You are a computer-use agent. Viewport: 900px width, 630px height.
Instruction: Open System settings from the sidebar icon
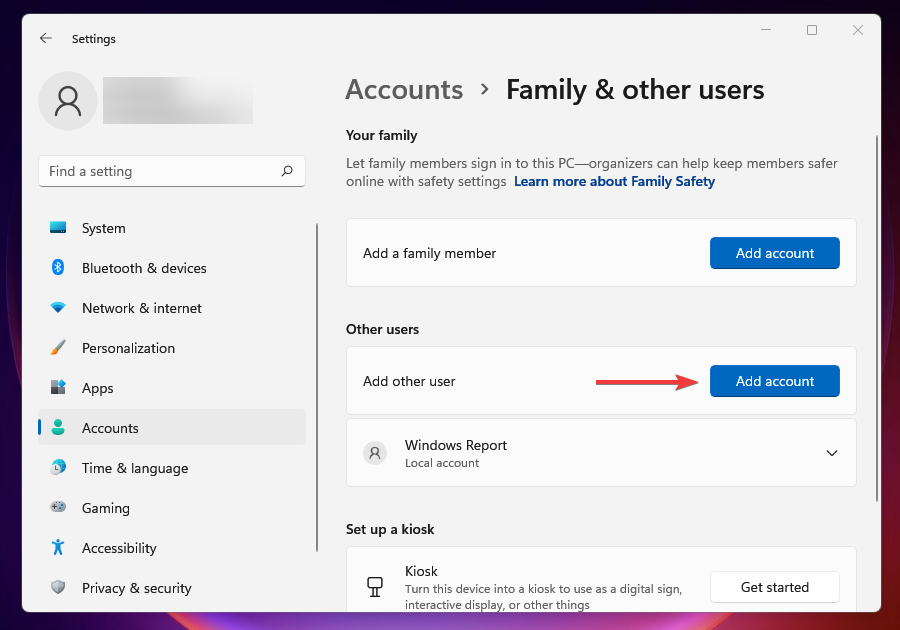pyautogui.click(x=59, y=228)
